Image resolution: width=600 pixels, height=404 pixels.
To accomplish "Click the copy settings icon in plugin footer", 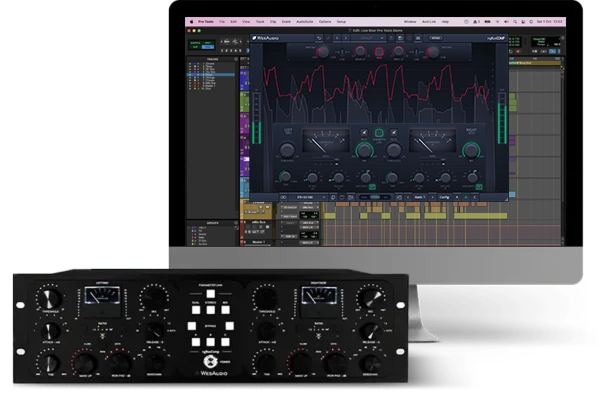I will point(333,197).
